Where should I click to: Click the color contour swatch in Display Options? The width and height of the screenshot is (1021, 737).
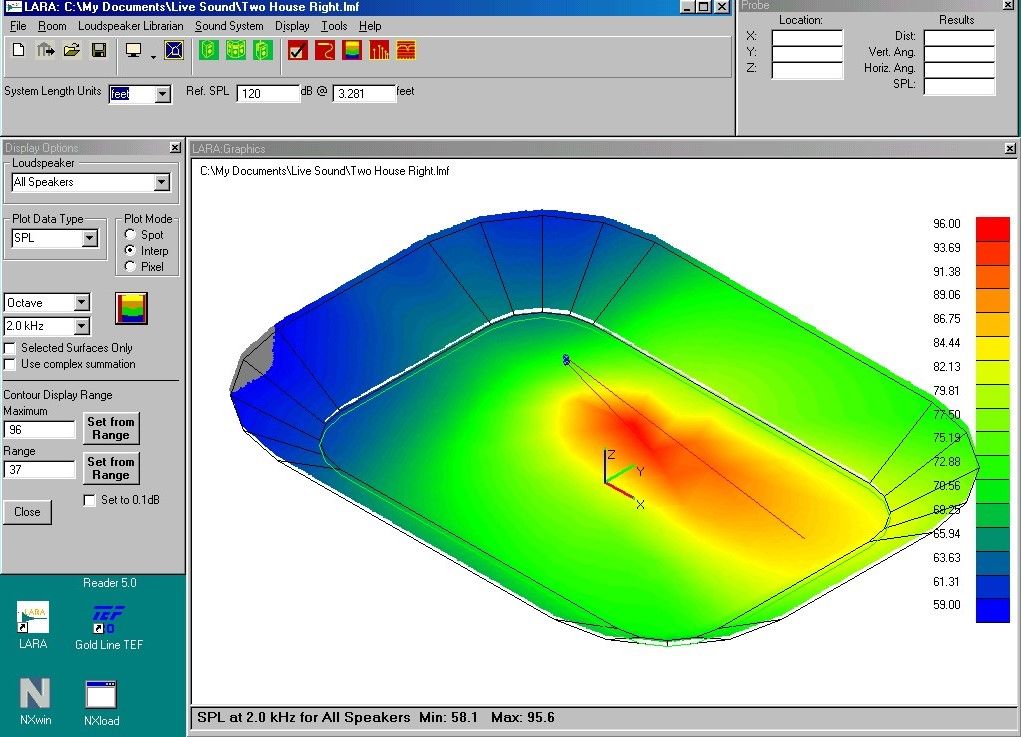coord(131,308)
